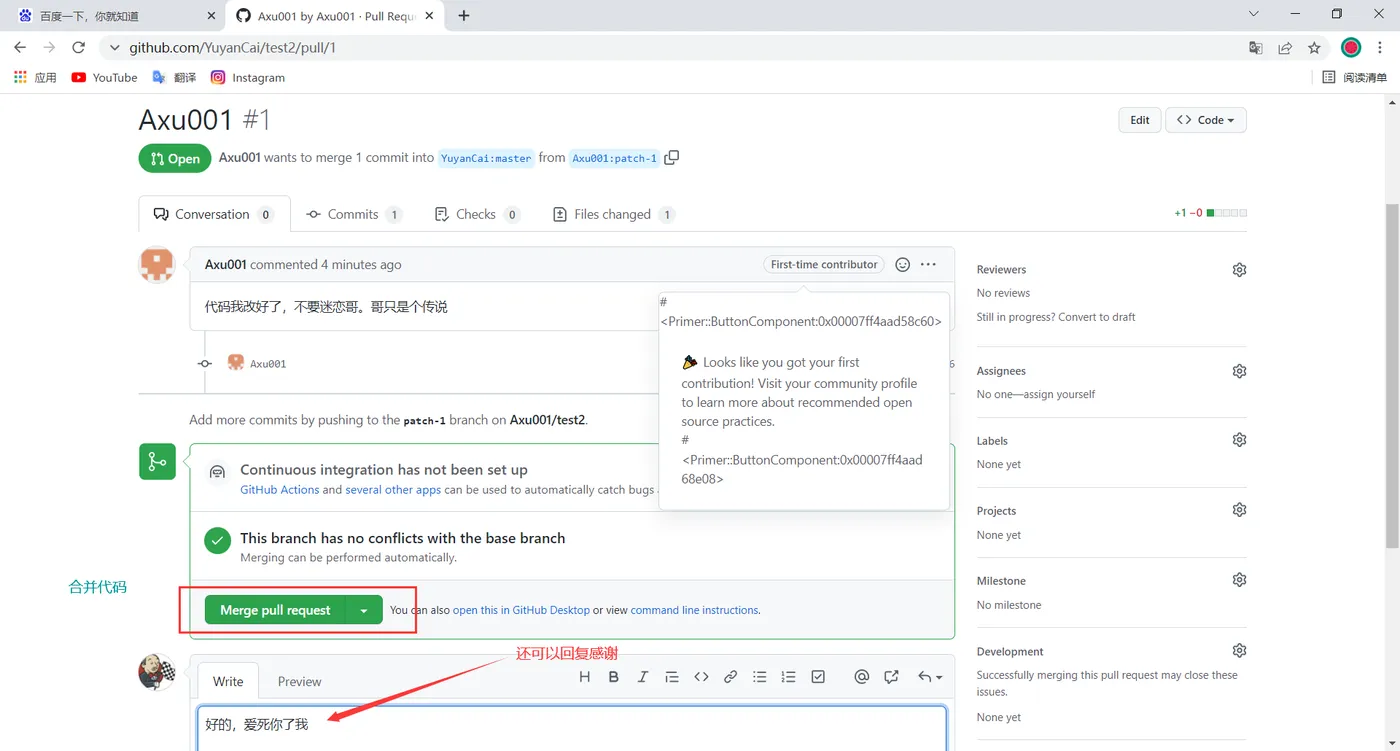
Task: Bookmark this page with the star icon
Action: coord(1314,47)
